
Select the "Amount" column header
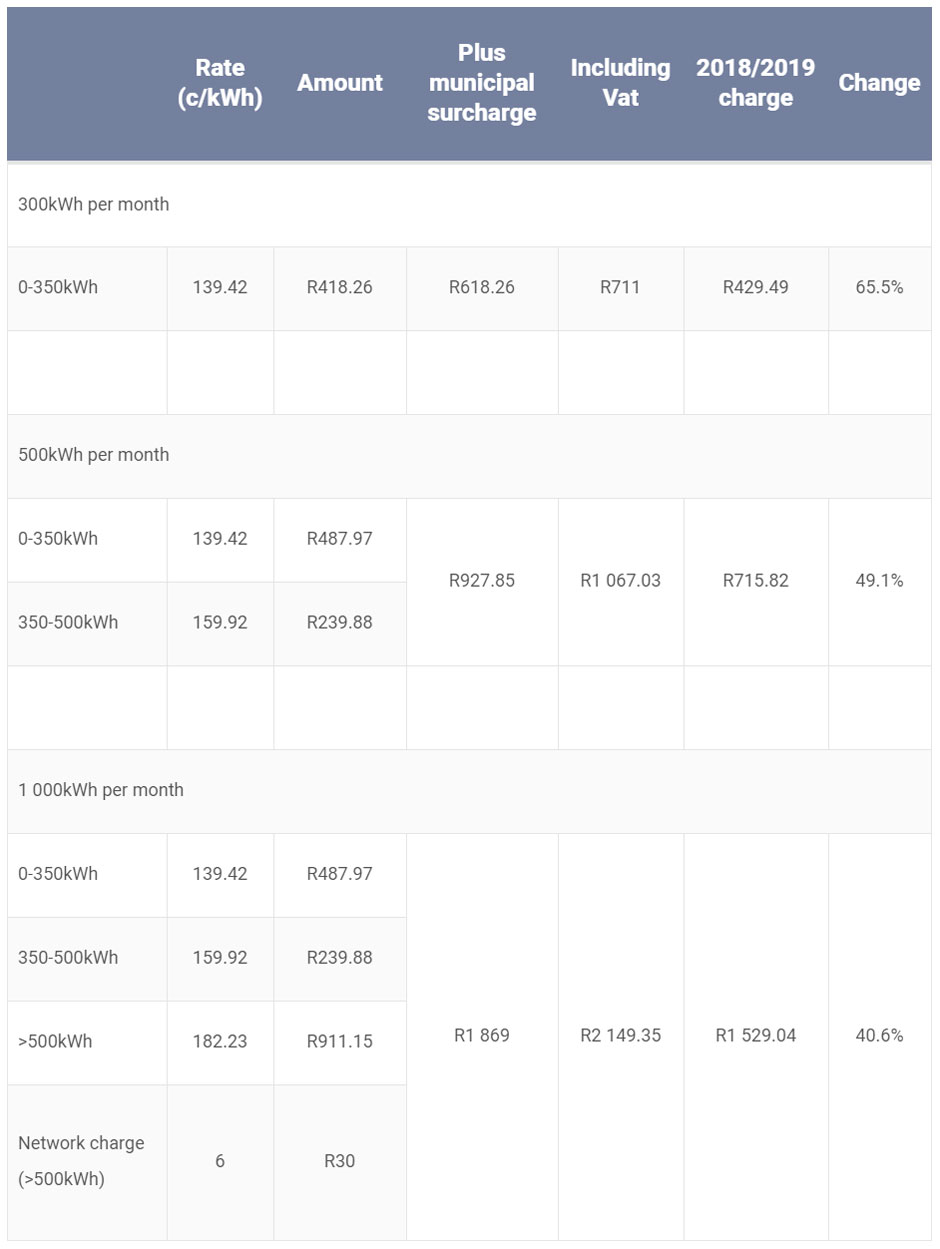pyautogui.click(x=340, y=83)
